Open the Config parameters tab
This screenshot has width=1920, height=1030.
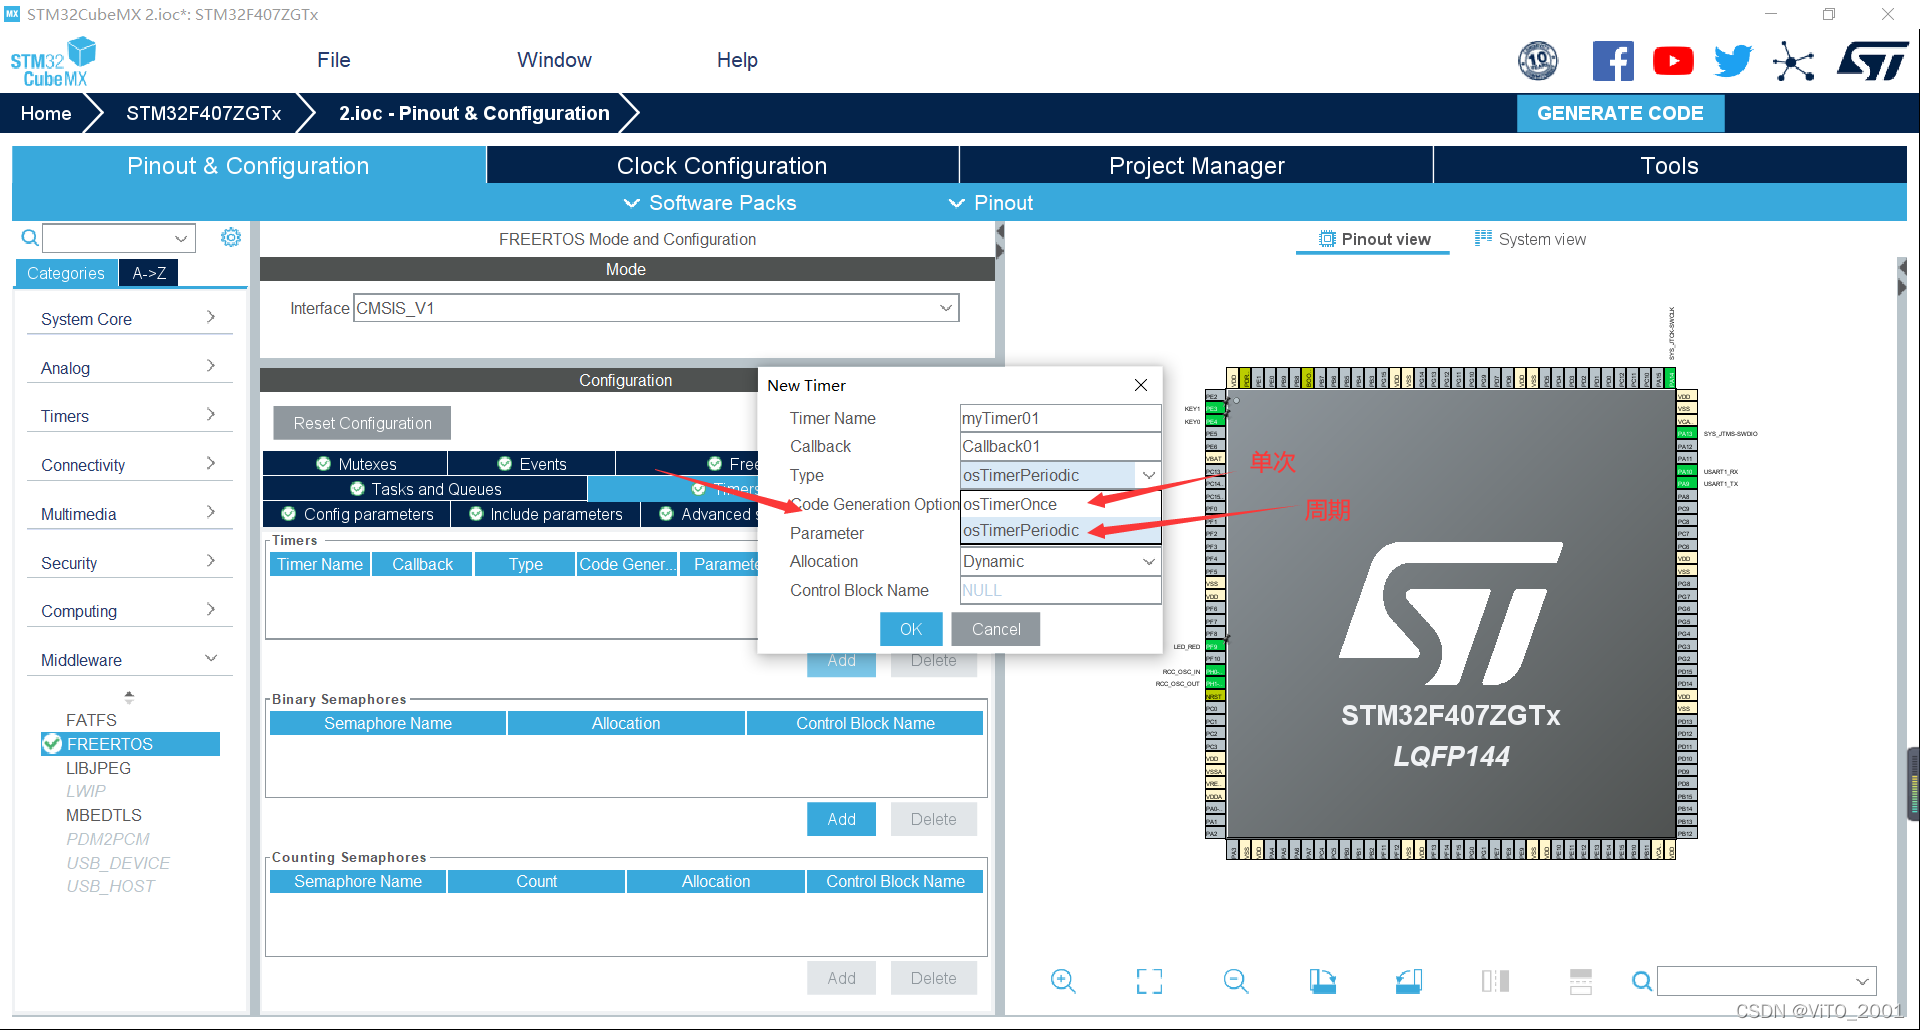(x=357, y=514)
